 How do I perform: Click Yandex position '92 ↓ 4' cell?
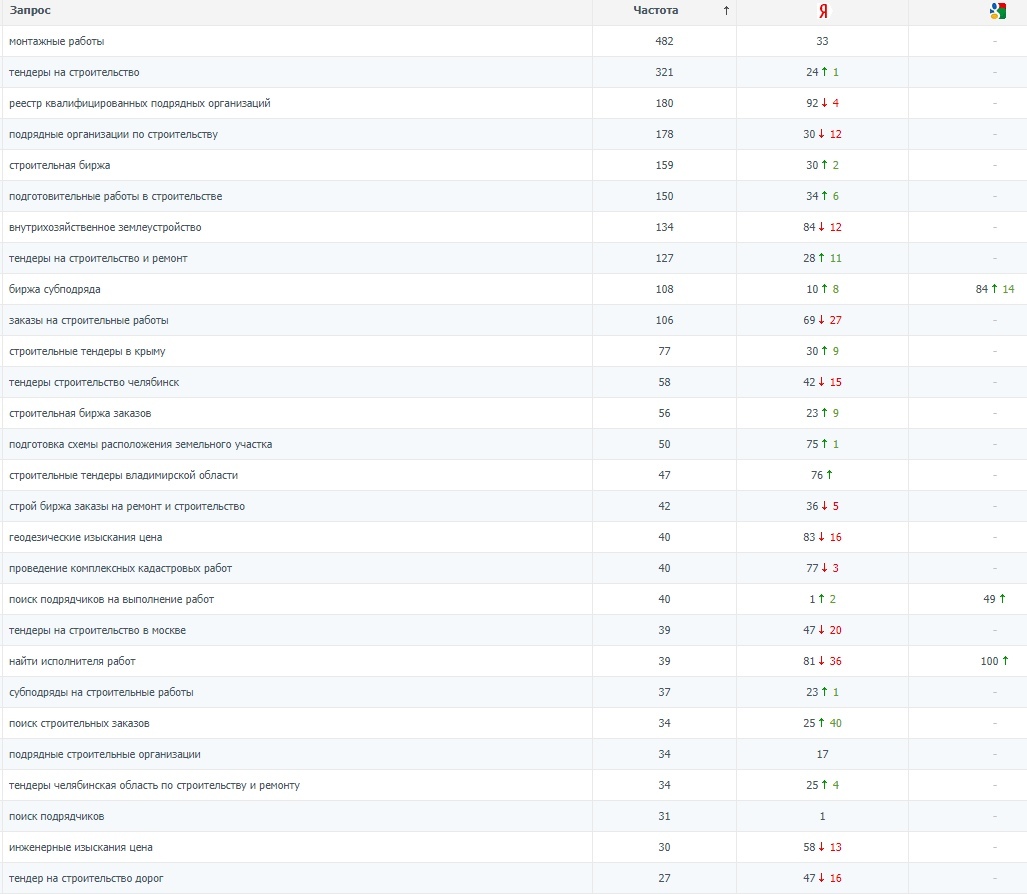[822, 103]
